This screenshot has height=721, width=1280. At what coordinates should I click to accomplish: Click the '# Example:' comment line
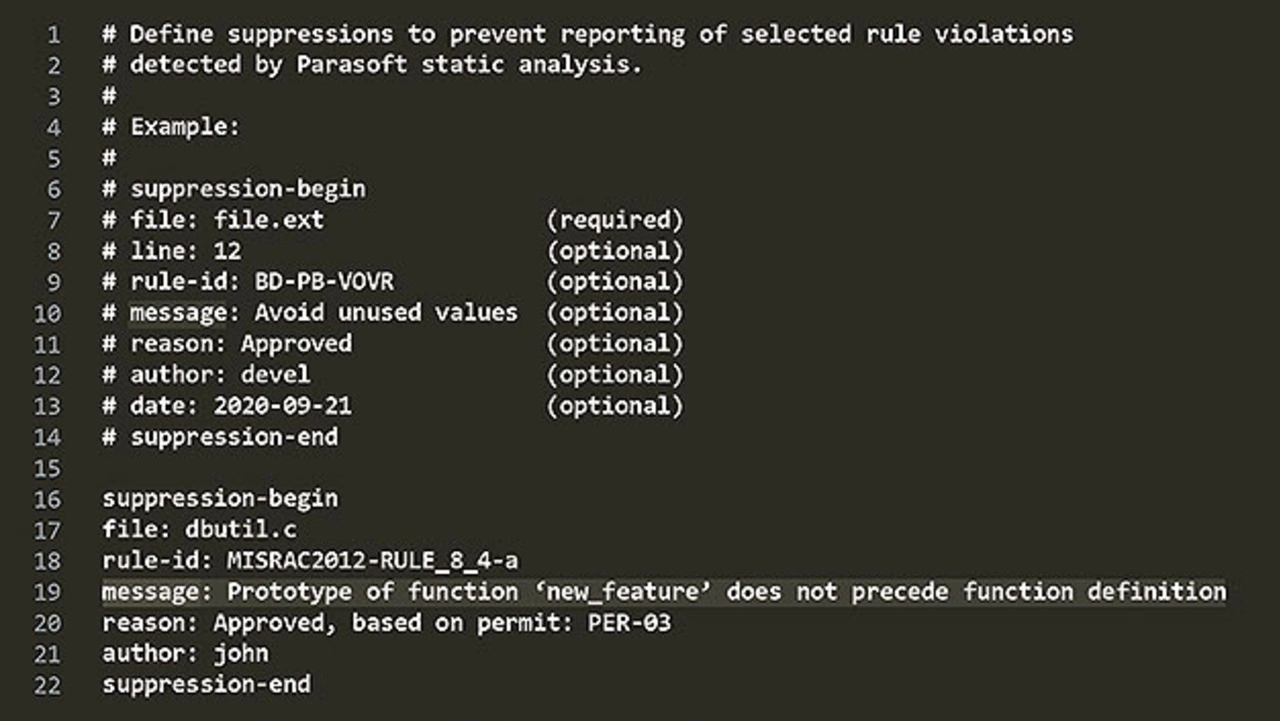171,128
